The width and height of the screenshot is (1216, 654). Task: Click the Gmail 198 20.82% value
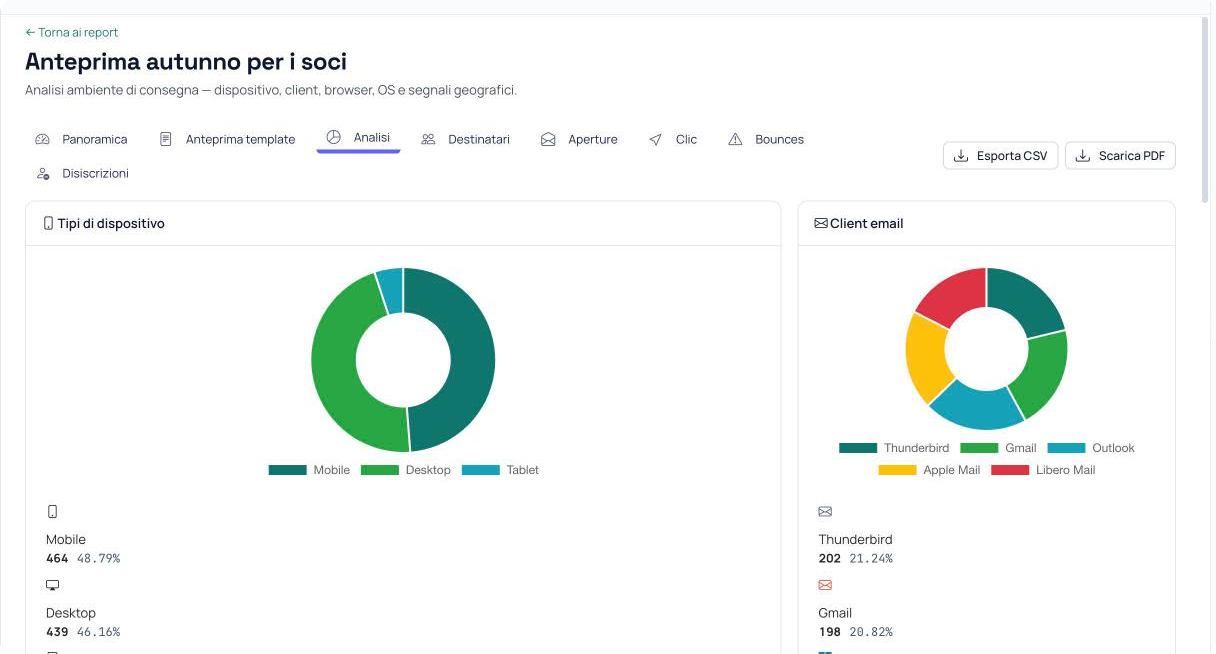coord(856,632)
